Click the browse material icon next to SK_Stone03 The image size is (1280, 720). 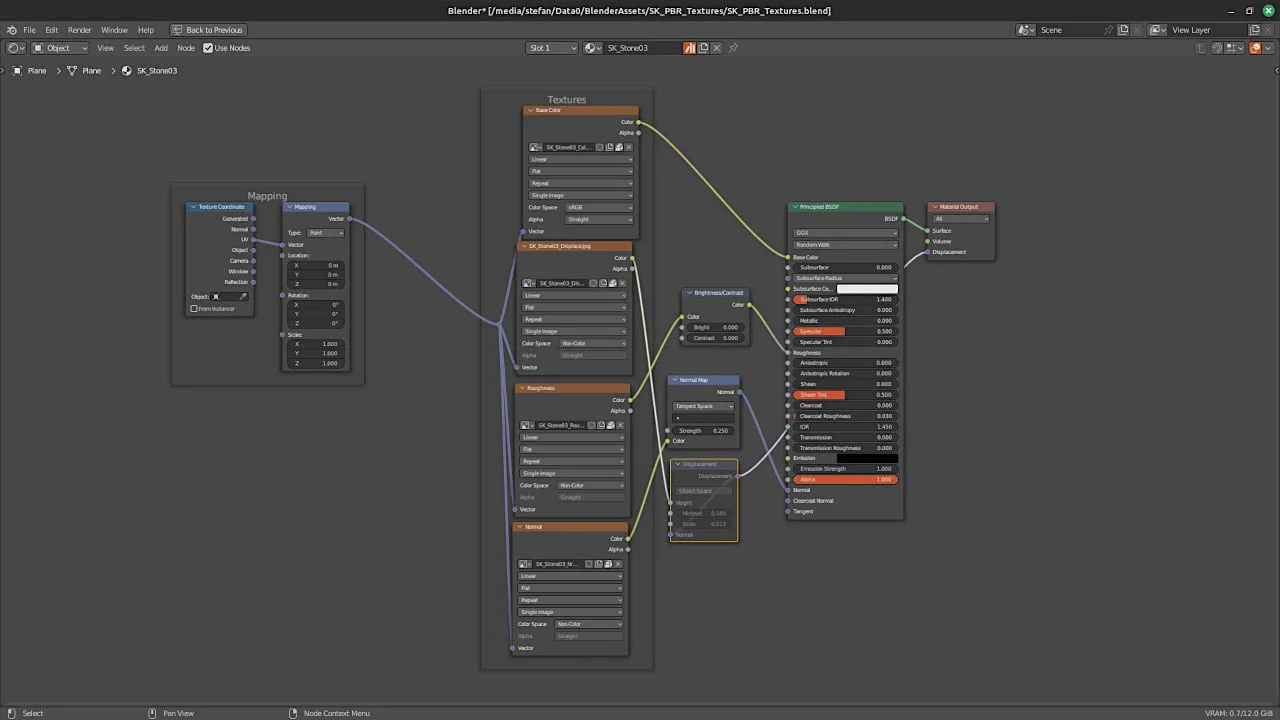(x=588, y=47)
